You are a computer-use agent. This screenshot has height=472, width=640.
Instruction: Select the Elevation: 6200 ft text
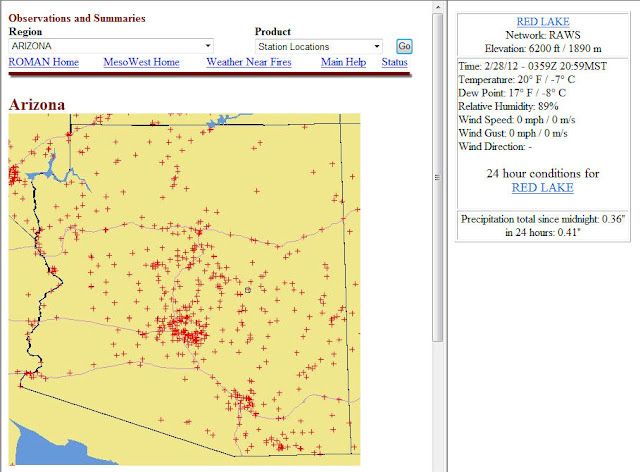pos(543,49)
